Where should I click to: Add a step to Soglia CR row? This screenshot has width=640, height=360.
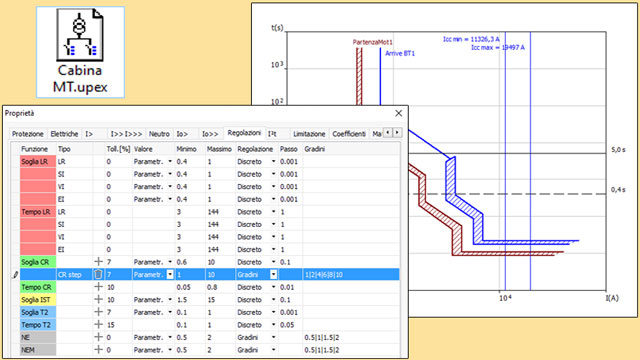98,262
